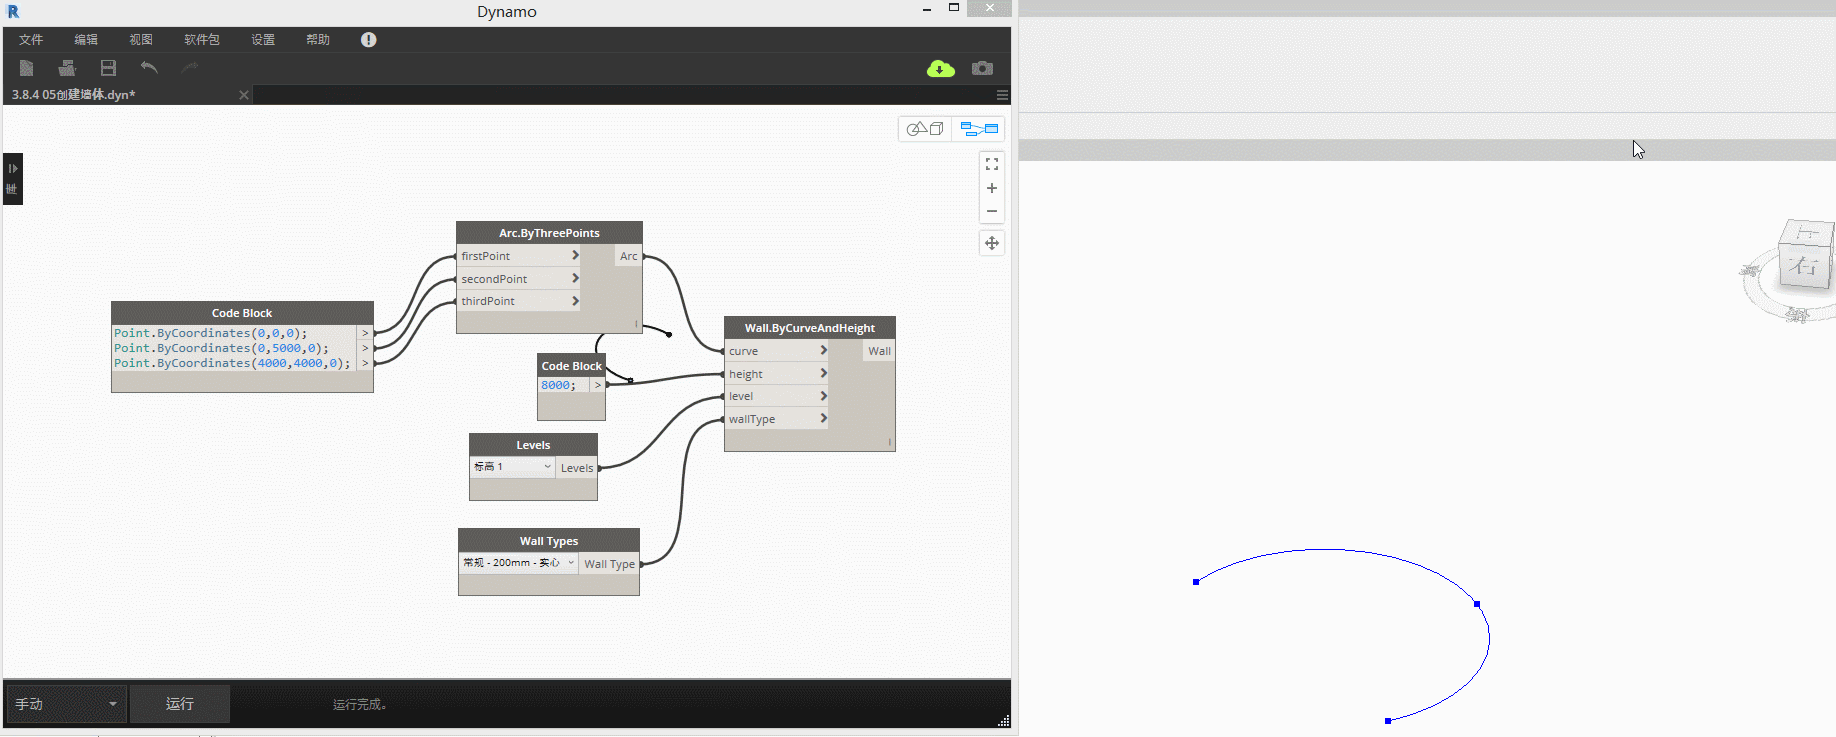Click the ViewCube in the Revit view

1805,257
